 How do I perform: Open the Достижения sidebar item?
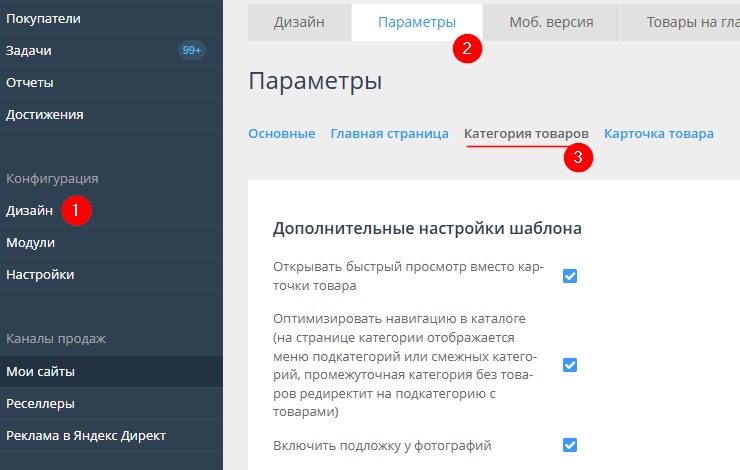point(45,114)
